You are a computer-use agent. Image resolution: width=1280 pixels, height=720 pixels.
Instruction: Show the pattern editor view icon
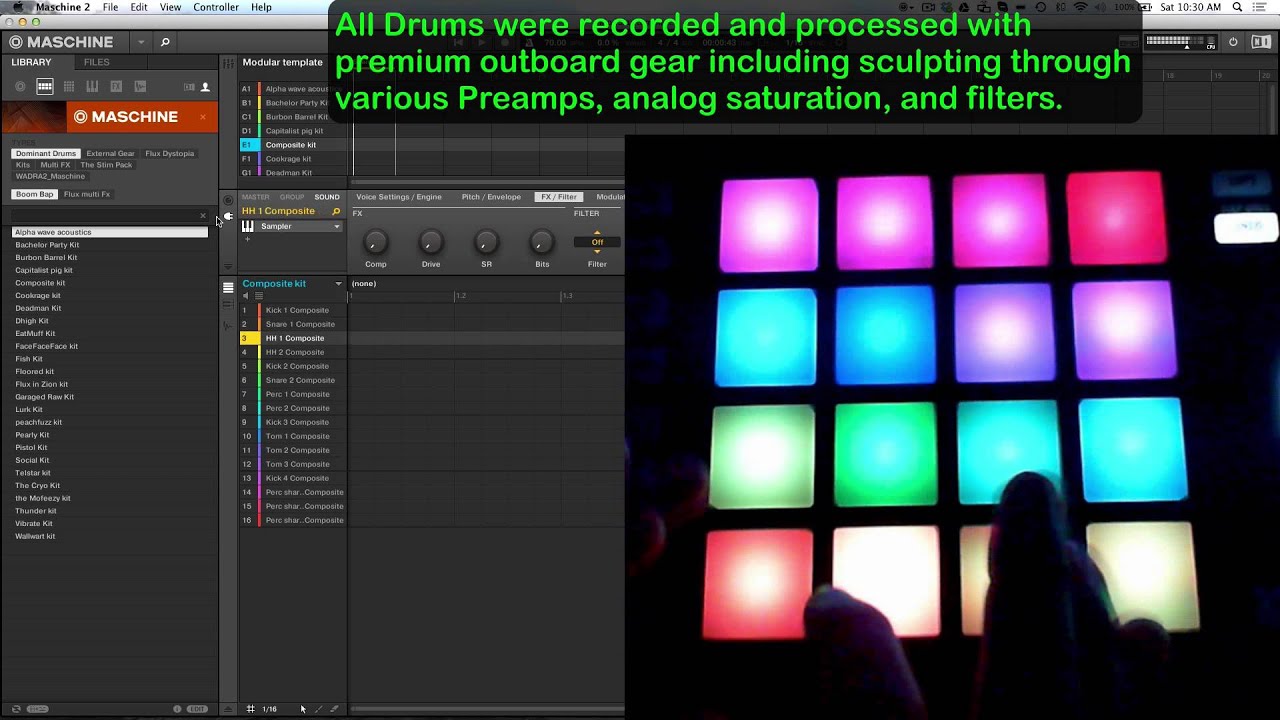pyautogui.click(x=228, y=287)
